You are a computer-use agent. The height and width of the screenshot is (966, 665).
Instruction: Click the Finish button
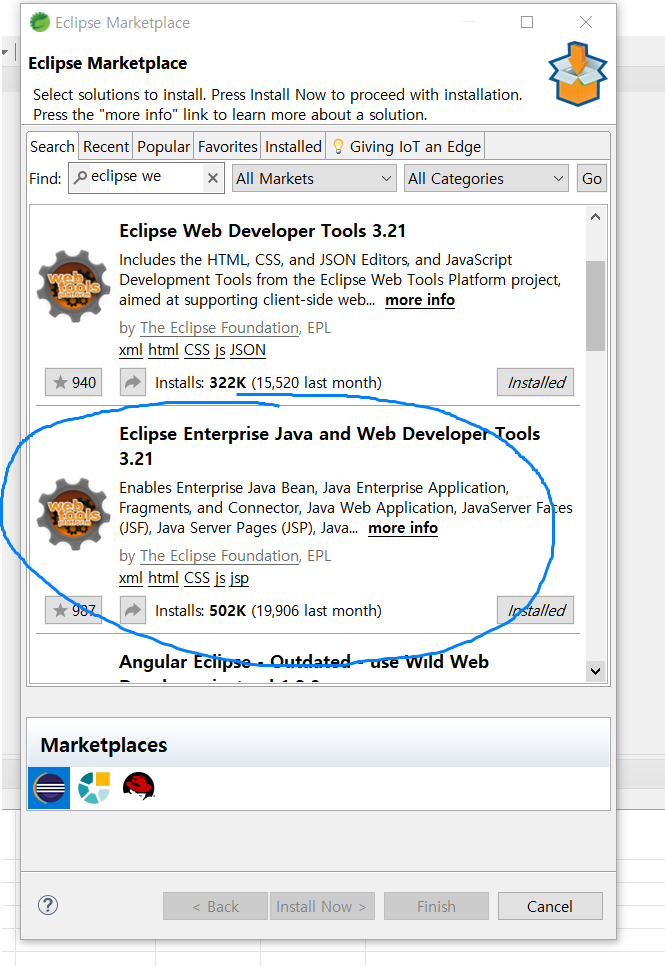[436, 906]
